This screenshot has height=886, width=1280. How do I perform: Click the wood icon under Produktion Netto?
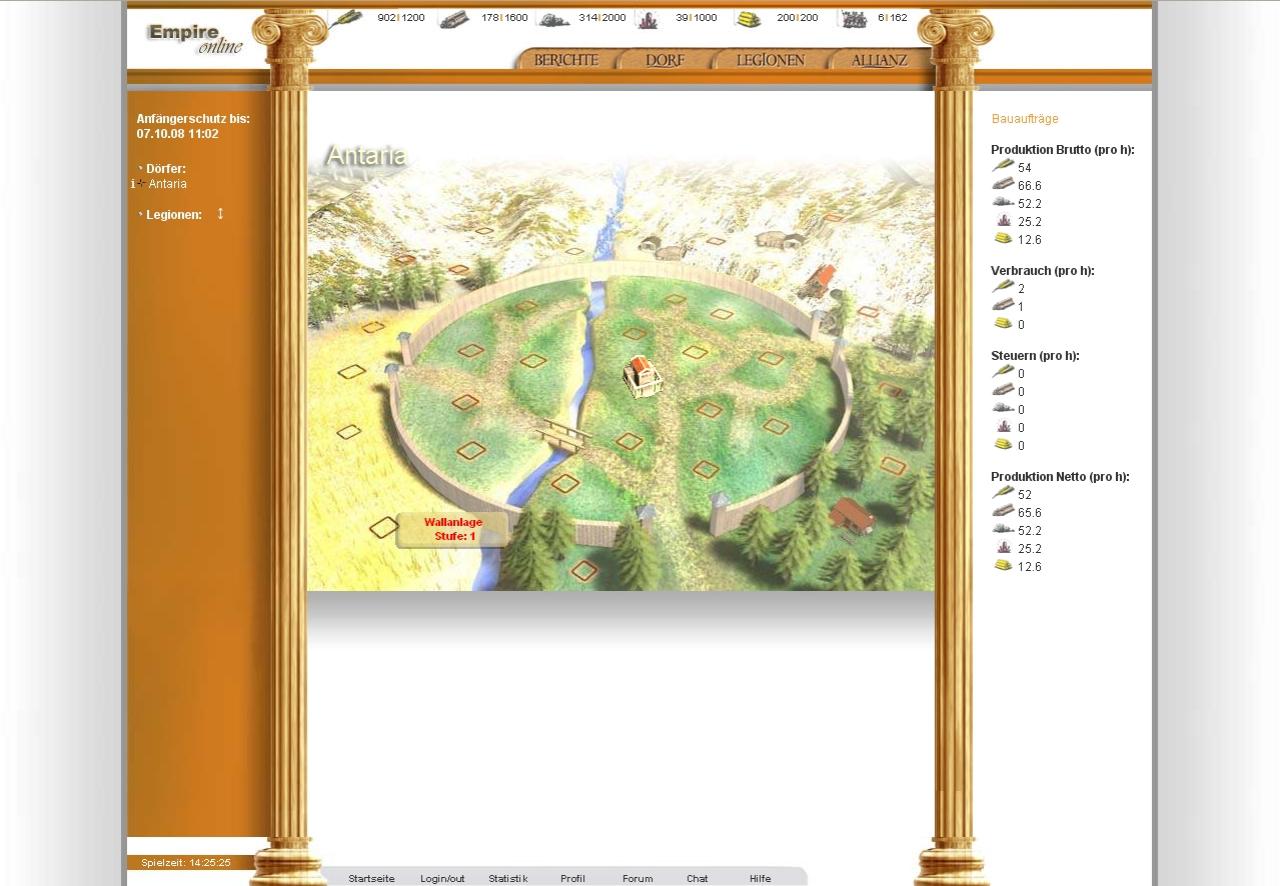[1003, 511]
